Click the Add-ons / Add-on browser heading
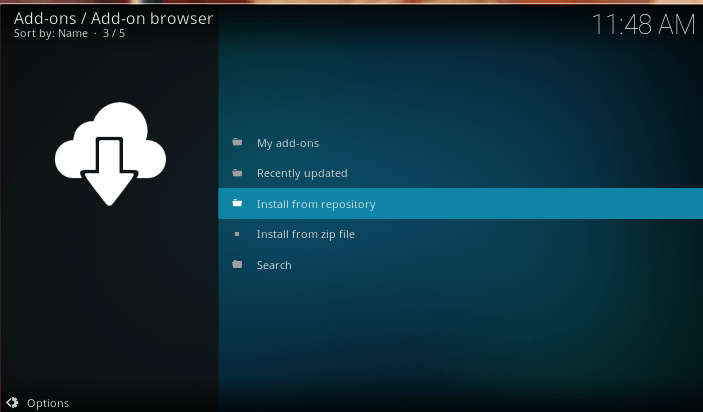Viewport: 703px width, 412px height. tap(113, 18)
